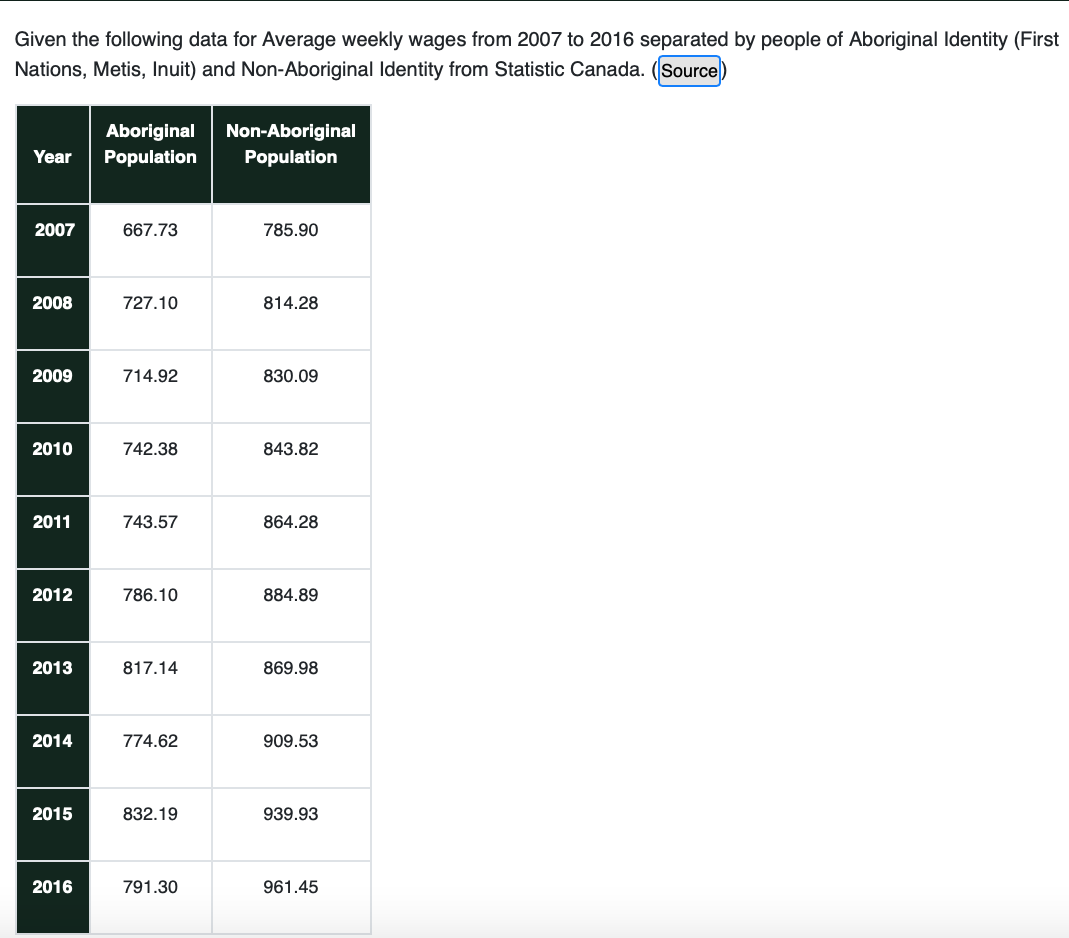Click the 832.19 wage value
The width and height of the screenshot is (1069, 938).
click(150, 813)
